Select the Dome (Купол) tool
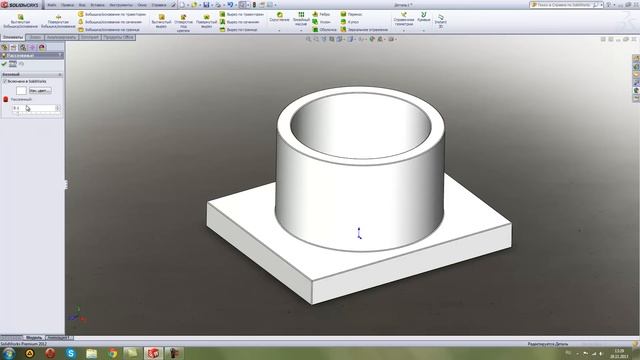Screen dimensions: 640x360 click(x=350, y=22)
